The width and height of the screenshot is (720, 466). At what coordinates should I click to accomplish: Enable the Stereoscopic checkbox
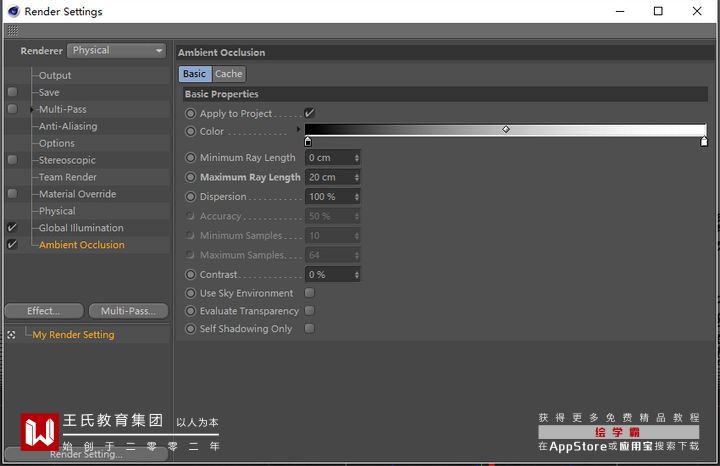tap(12, 160)
